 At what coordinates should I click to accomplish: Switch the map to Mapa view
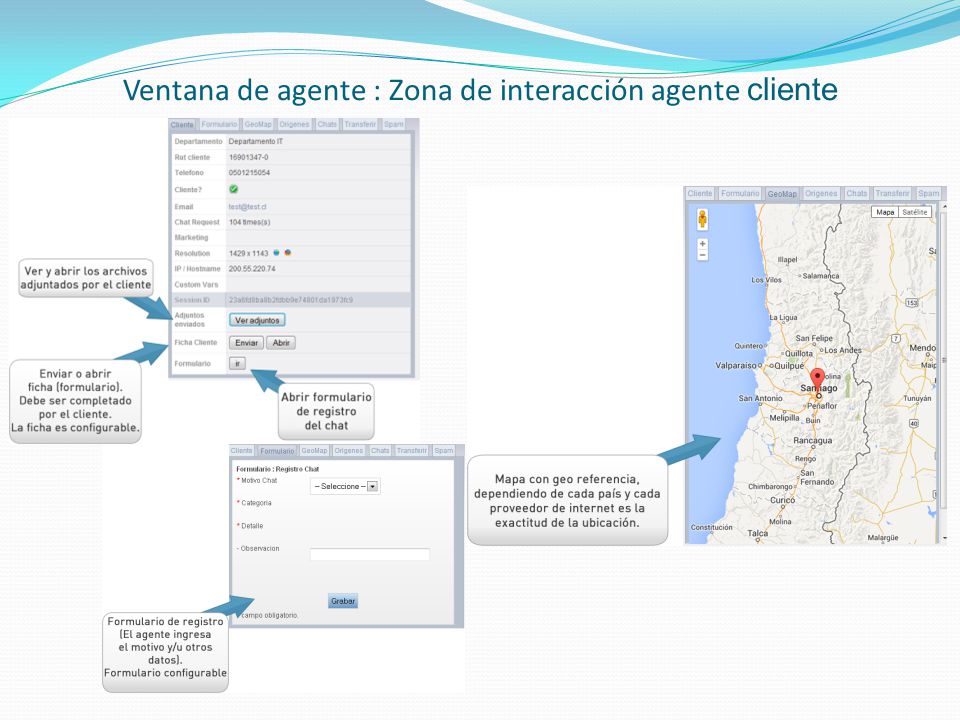point(885,212)
